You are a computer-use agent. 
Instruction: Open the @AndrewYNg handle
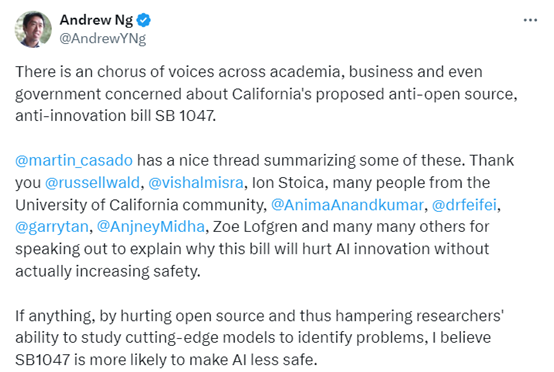click(x=102, y=39)
